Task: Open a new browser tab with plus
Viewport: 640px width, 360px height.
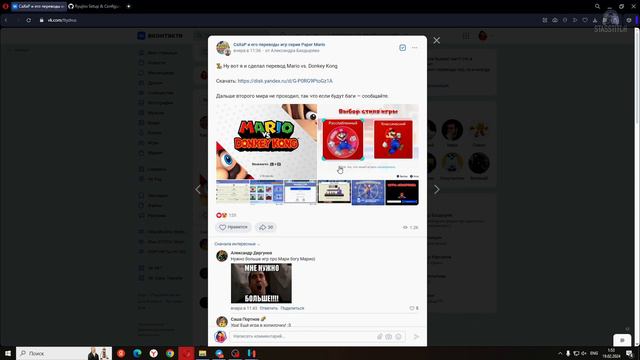Action: (128, 6)
